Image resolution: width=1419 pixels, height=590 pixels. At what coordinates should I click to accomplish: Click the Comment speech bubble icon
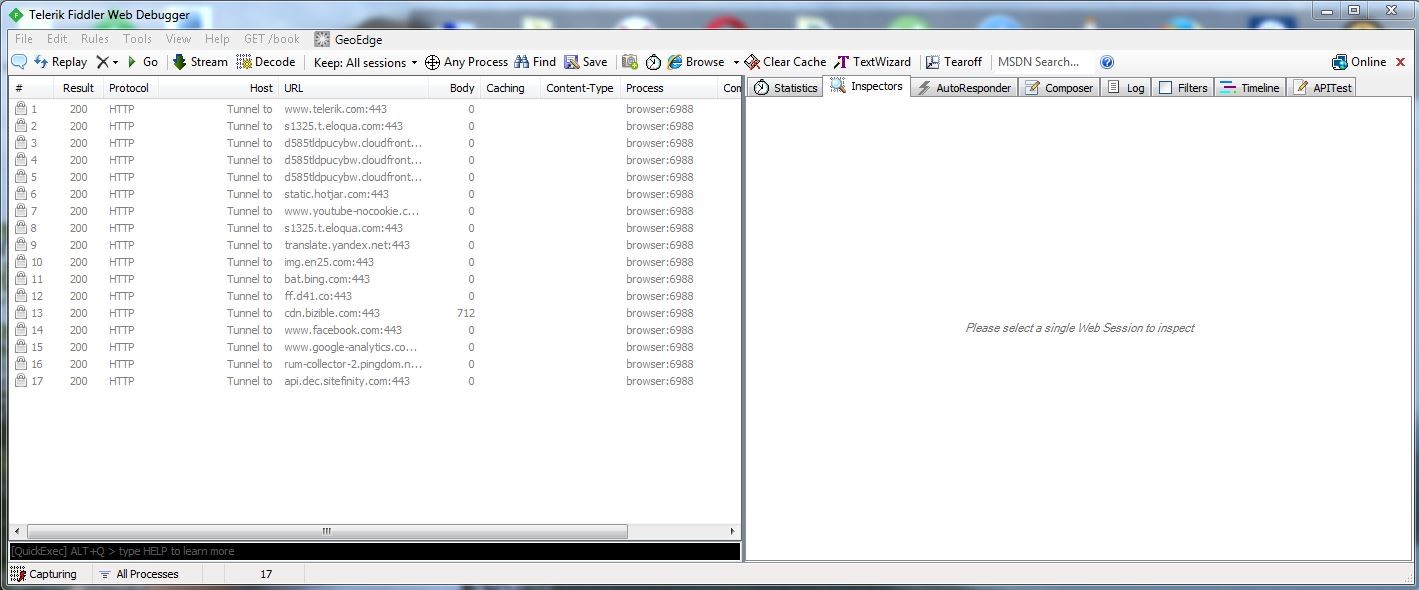(x=19, y=62)
